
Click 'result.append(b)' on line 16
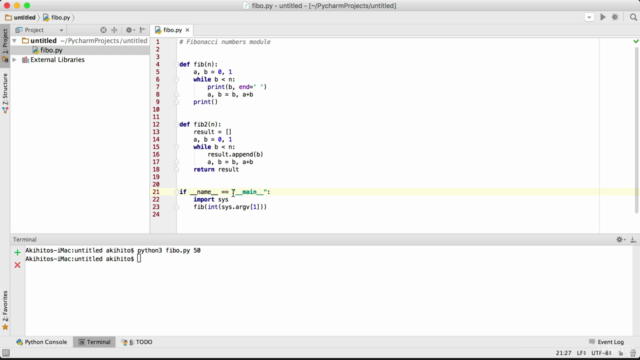(235, 154)
